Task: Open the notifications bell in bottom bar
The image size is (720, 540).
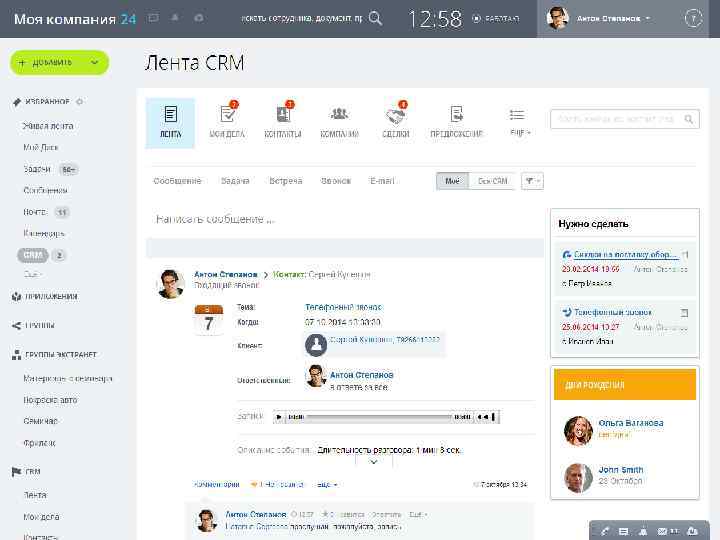Action: click(643, 532)
